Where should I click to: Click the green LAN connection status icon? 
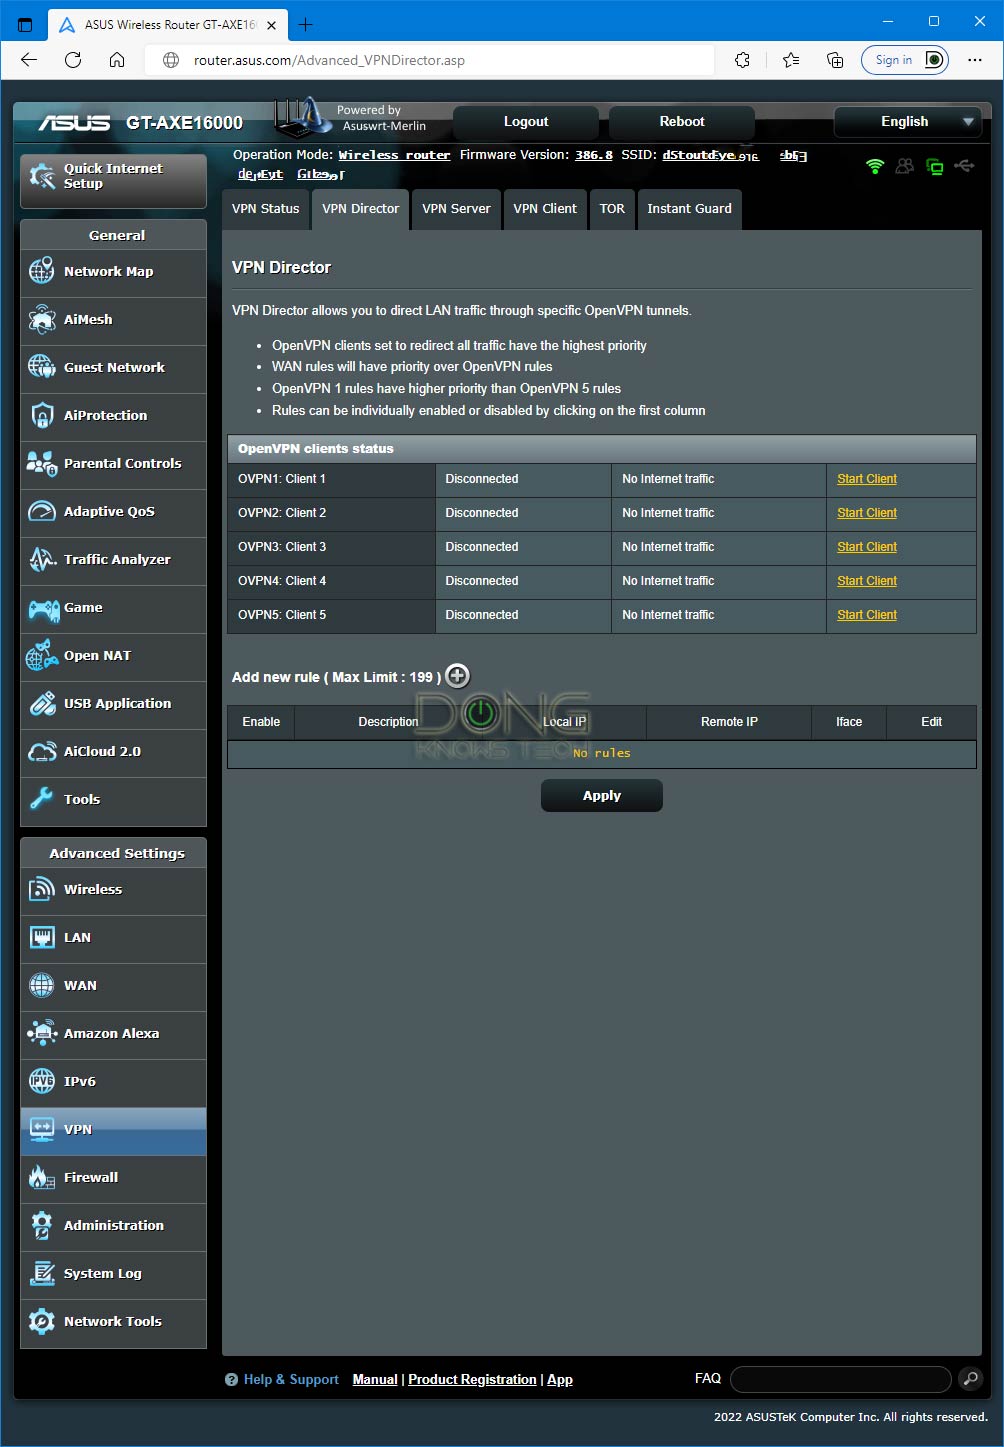click(x=935, y=166)
